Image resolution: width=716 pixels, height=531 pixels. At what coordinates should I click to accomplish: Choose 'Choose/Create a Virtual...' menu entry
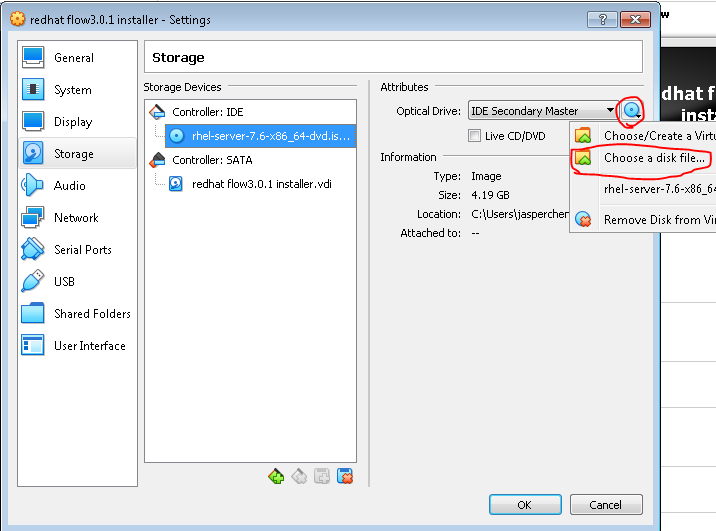pos(643,136)
